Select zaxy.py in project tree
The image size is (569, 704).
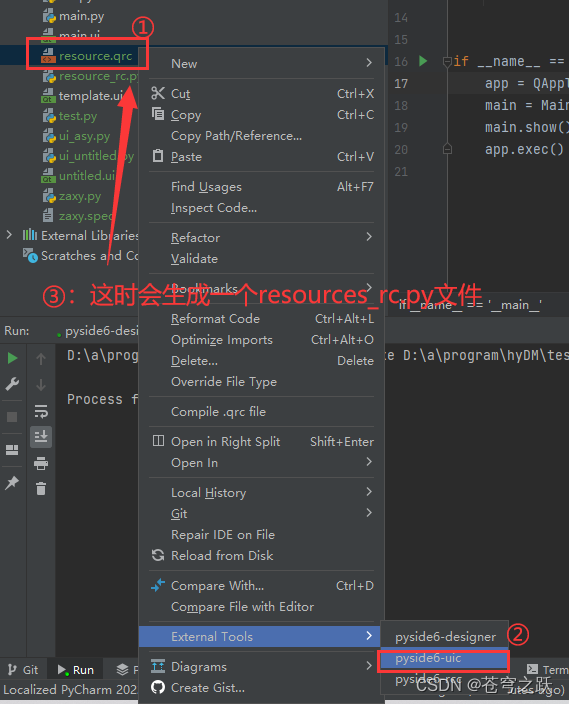tap(72, 196)
